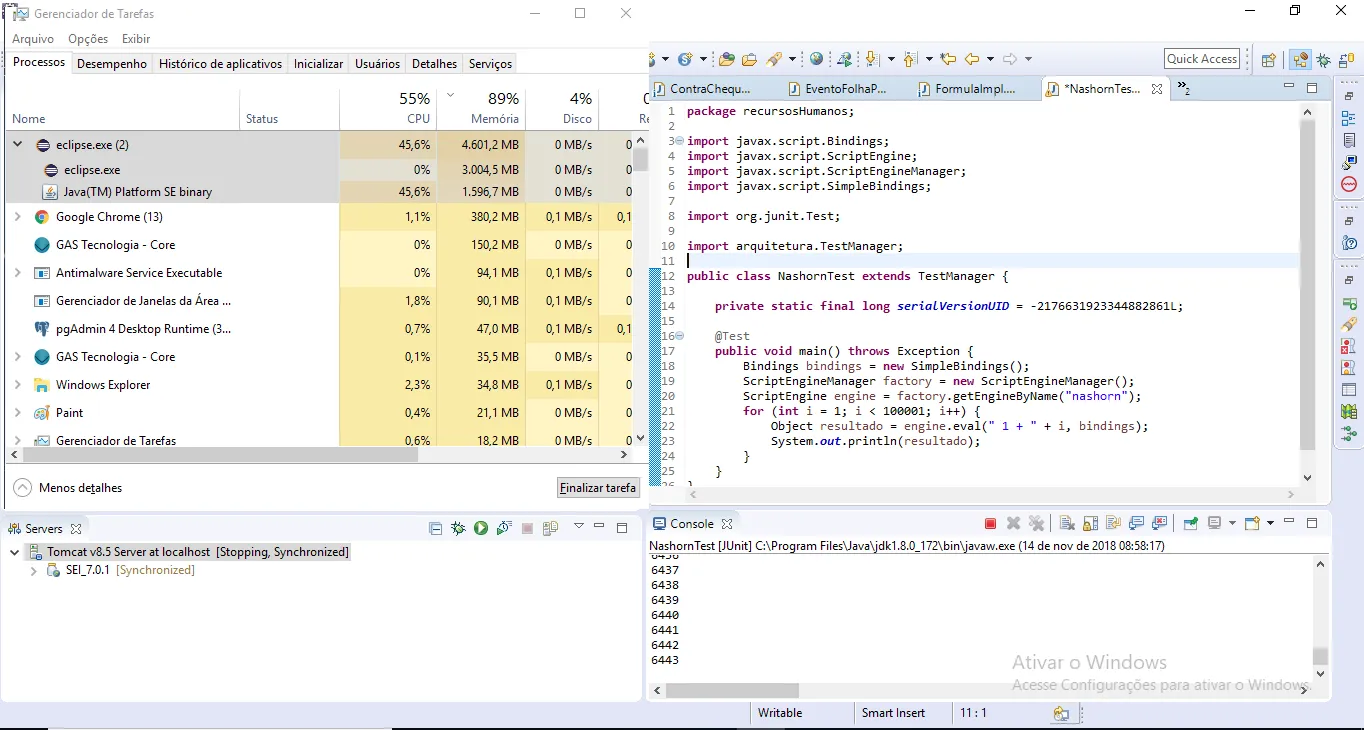Start the Tomcat server green play icon
Image resolution: width=1364 pixels, height=730 pixels.
click(x=481, y=528)
